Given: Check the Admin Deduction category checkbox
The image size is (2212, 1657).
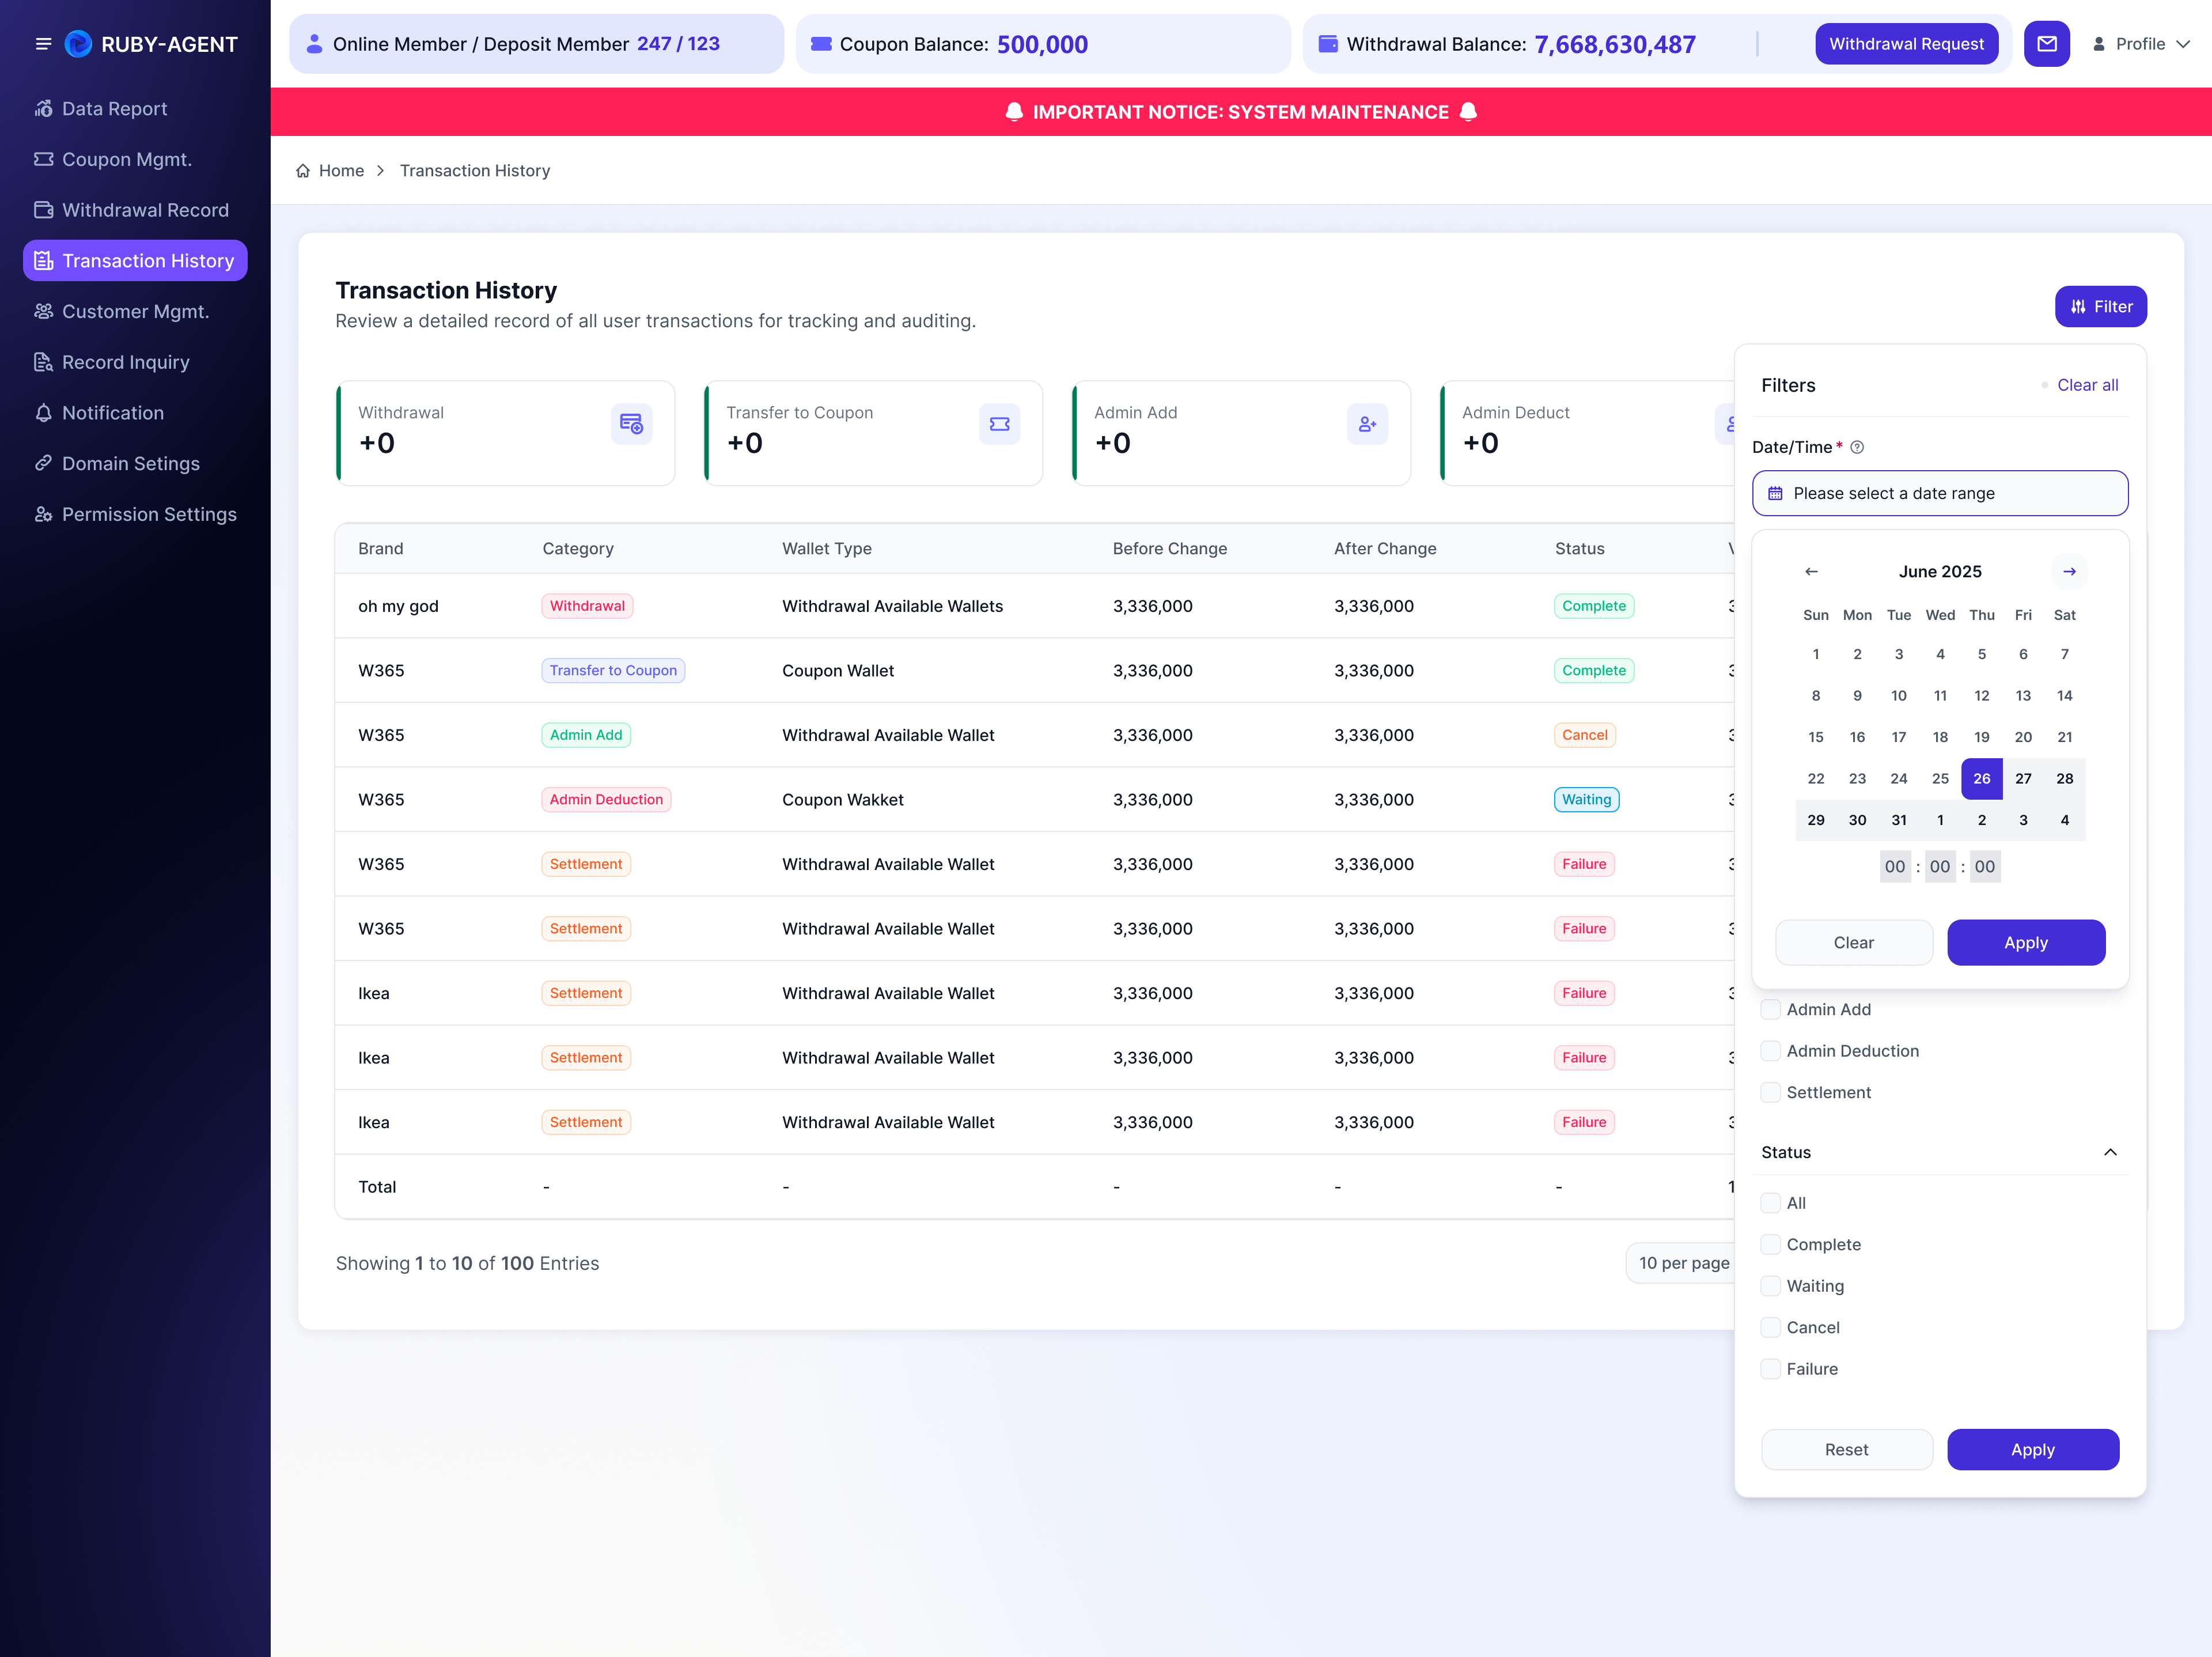Looking at the screenshot, I should coord(1770,1051).
